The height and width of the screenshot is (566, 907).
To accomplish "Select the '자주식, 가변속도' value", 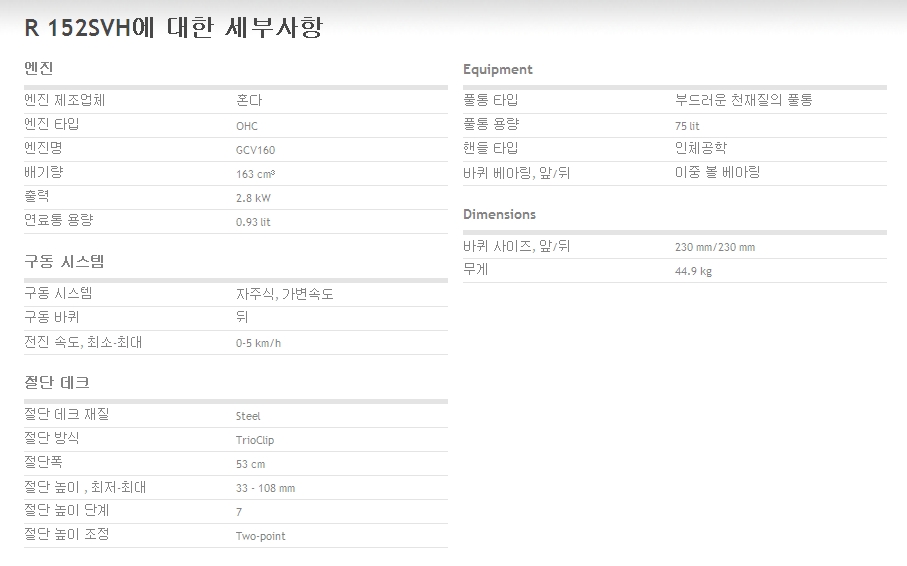I will [284, 294].
